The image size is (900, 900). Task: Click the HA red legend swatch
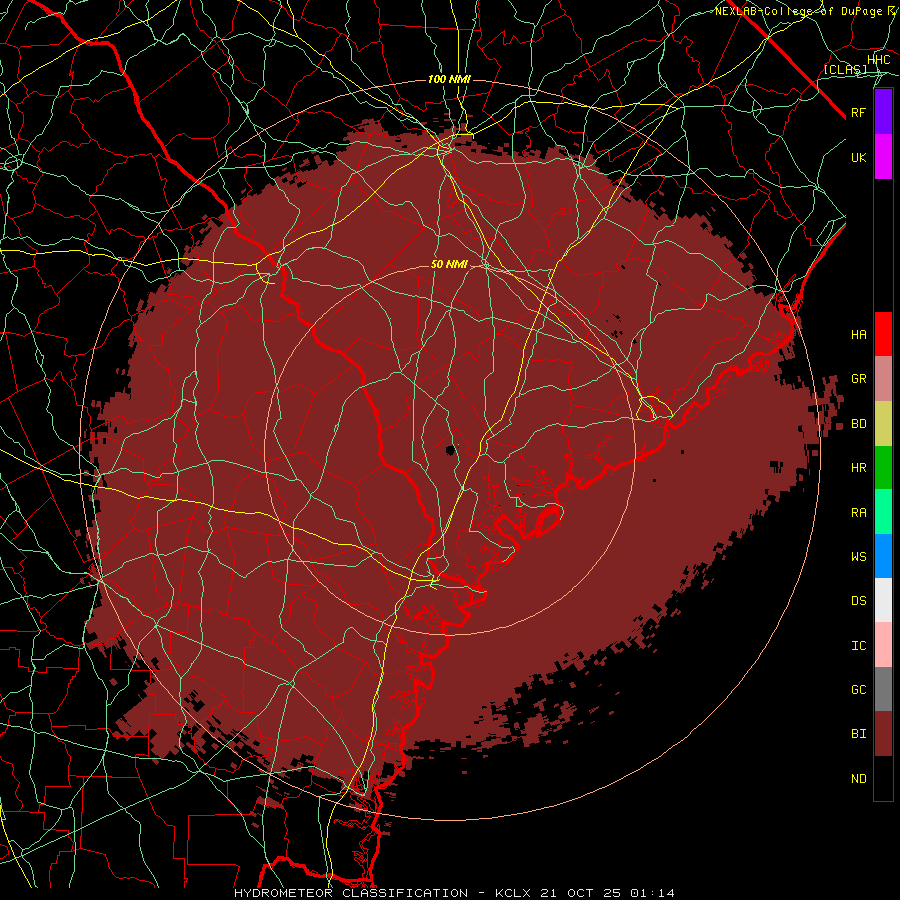883,334
